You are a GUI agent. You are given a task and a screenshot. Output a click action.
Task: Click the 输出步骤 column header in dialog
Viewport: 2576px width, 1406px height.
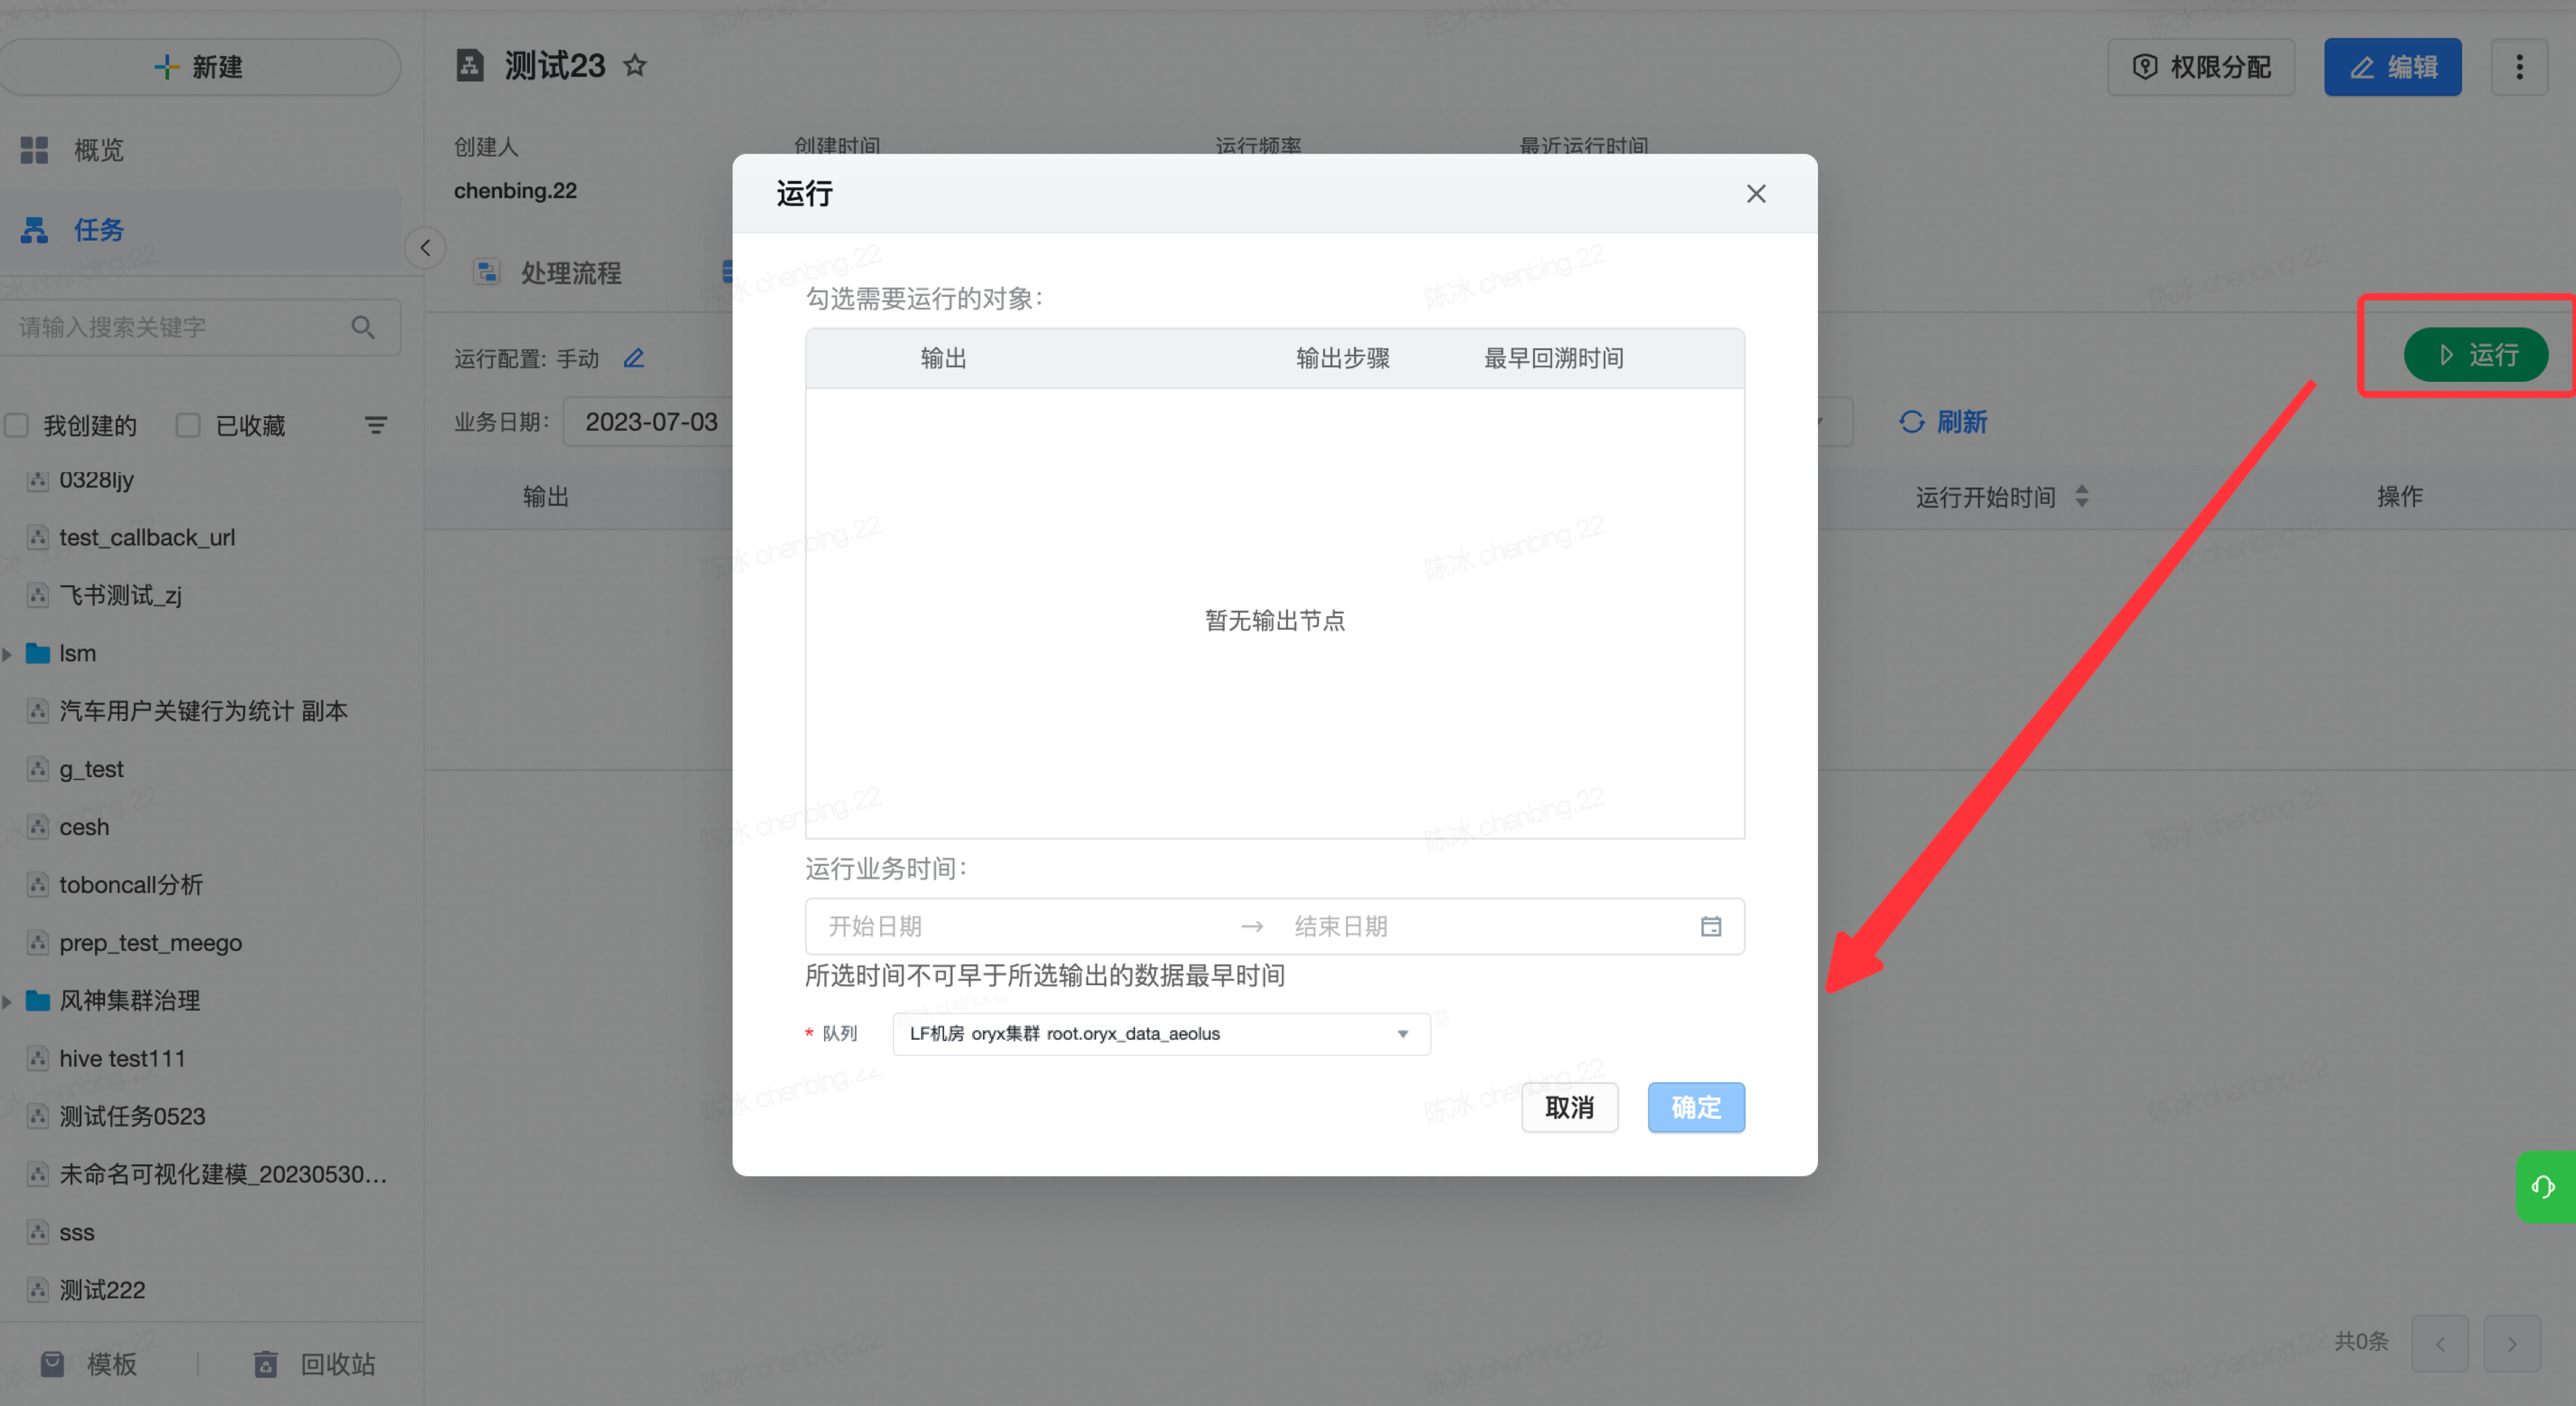click(x=1342, y=358)
